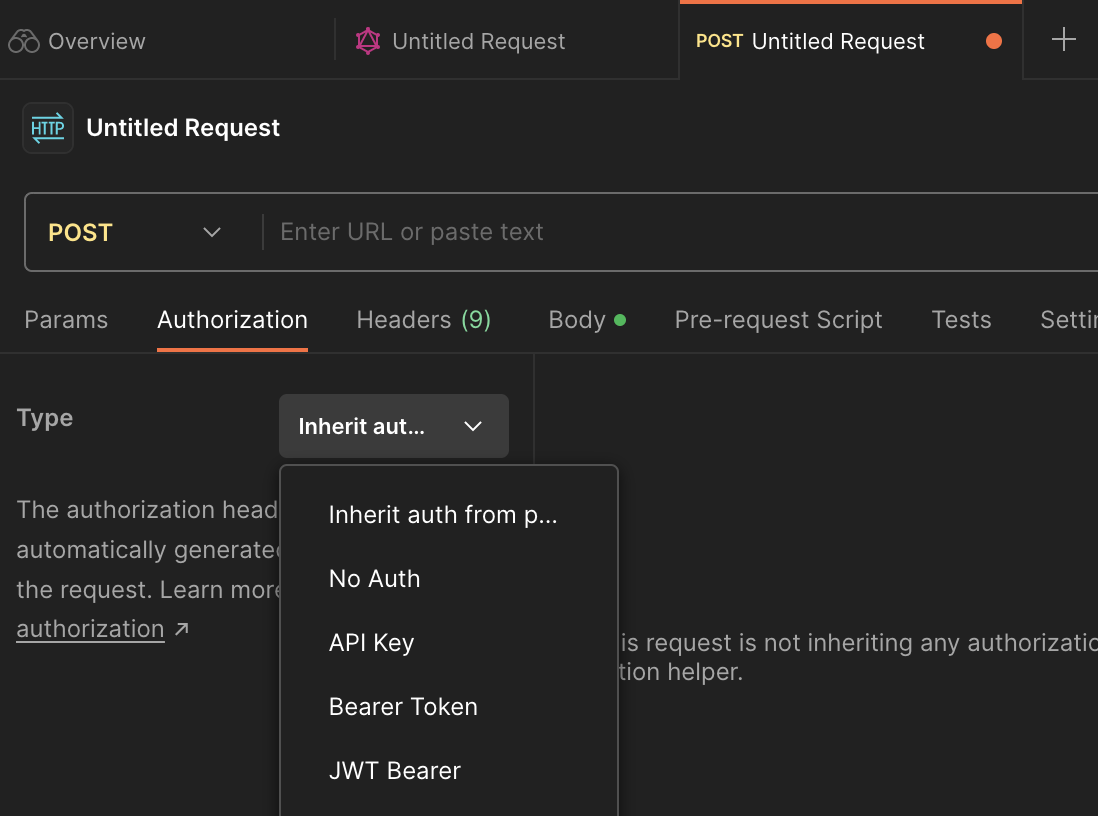Click the orange unsaved-changes dot on the active tab
This screenshot has width=1098, height=816.
click(994, 40)
